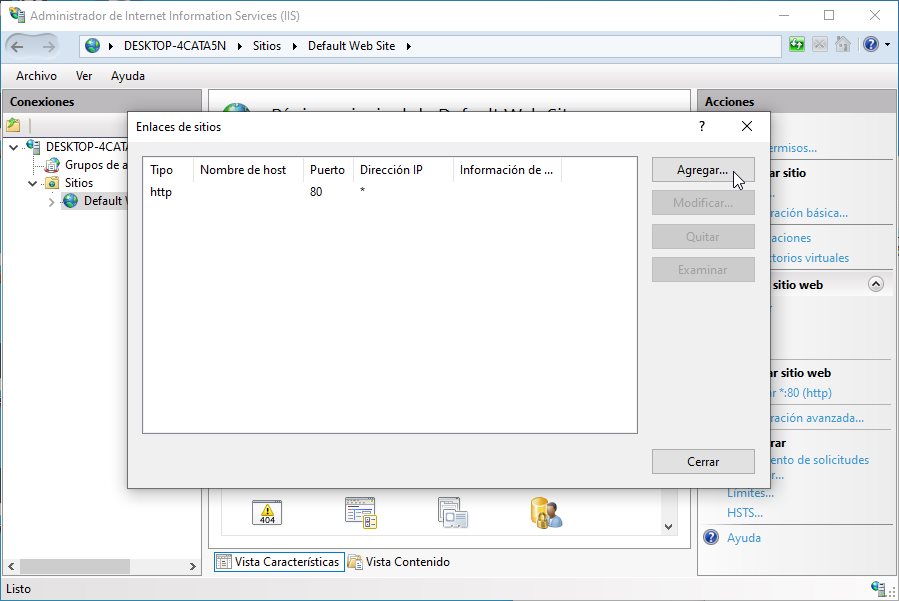Select the http port 80 binding row

click(x=390, y=192)
